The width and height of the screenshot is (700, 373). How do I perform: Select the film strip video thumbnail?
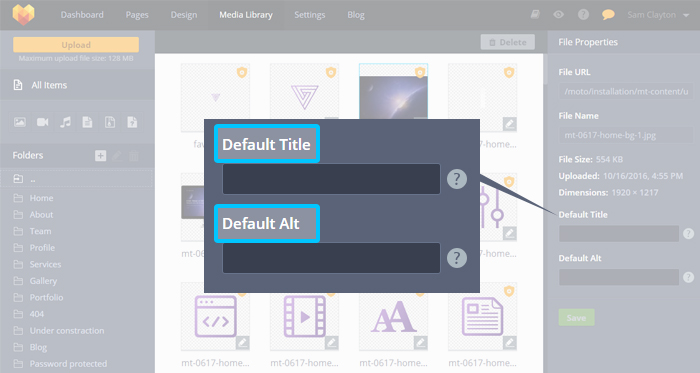pyautogui.click(x=304, y=316)
